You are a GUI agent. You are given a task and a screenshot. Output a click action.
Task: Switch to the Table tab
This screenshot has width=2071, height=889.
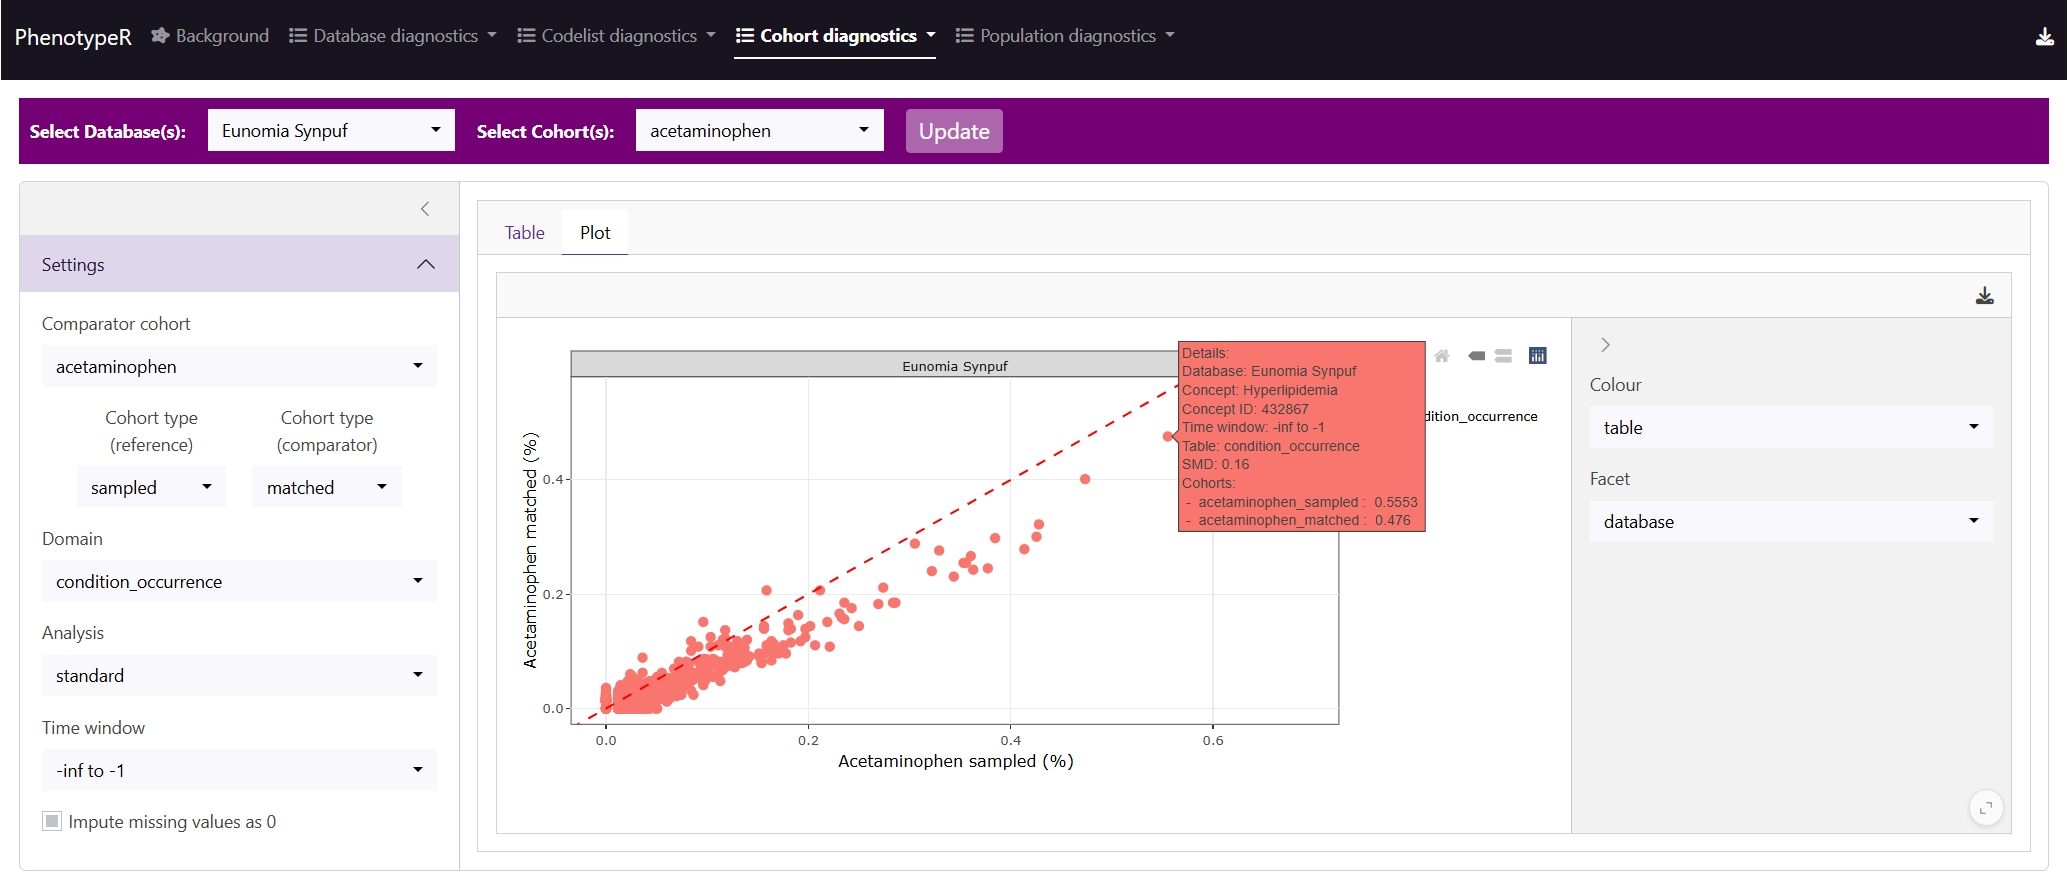point(524,233)
